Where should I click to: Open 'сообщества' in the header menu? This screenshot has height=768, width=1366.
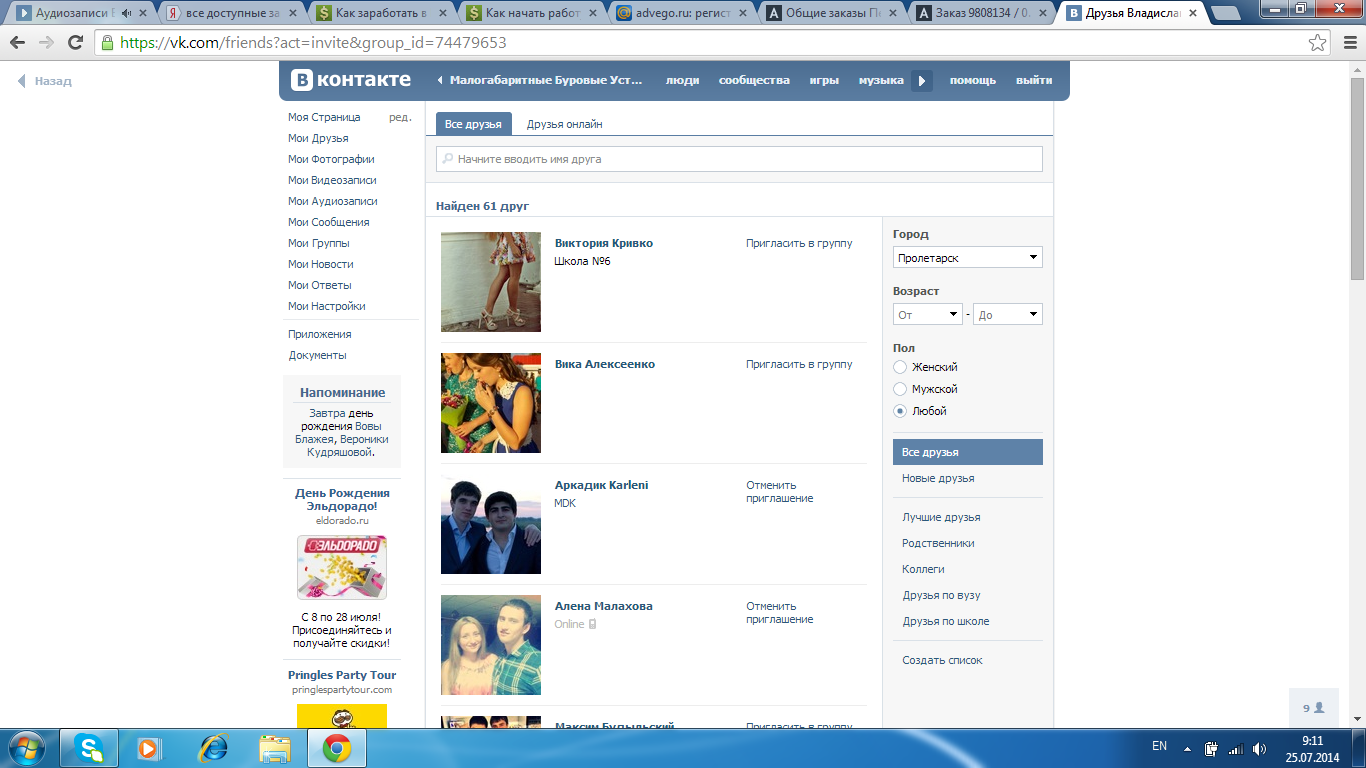click(x=754, y=80)
